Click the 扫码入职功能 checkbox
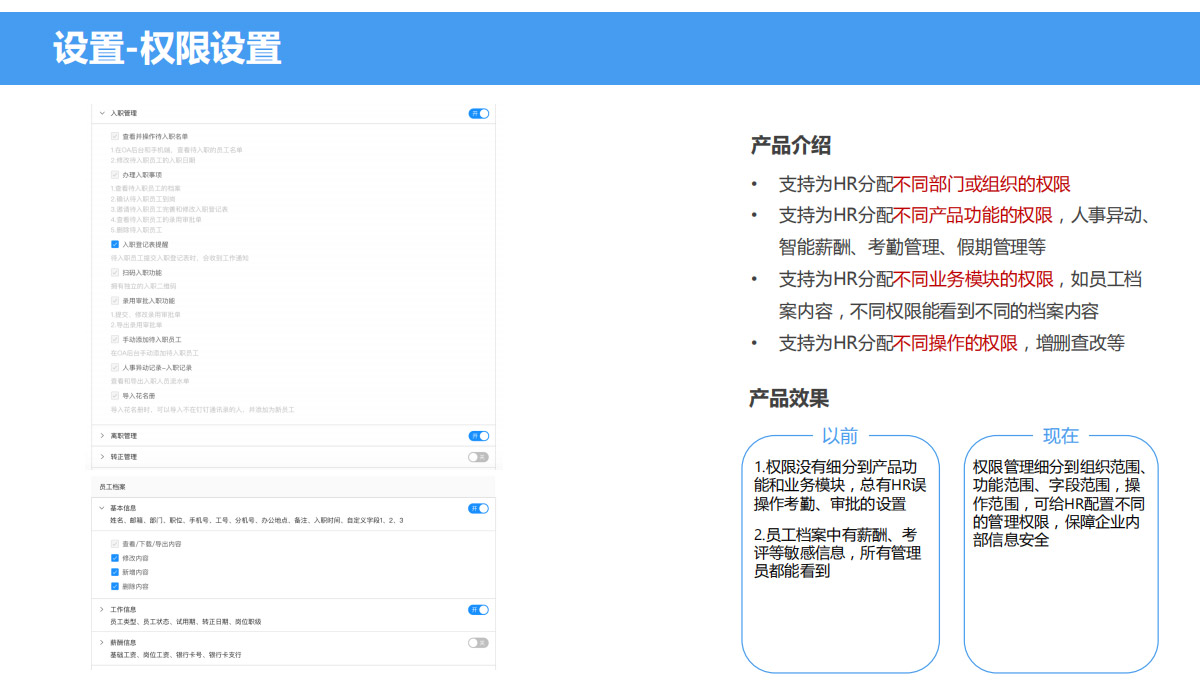 pyautogui.click(x=115, y=272)
